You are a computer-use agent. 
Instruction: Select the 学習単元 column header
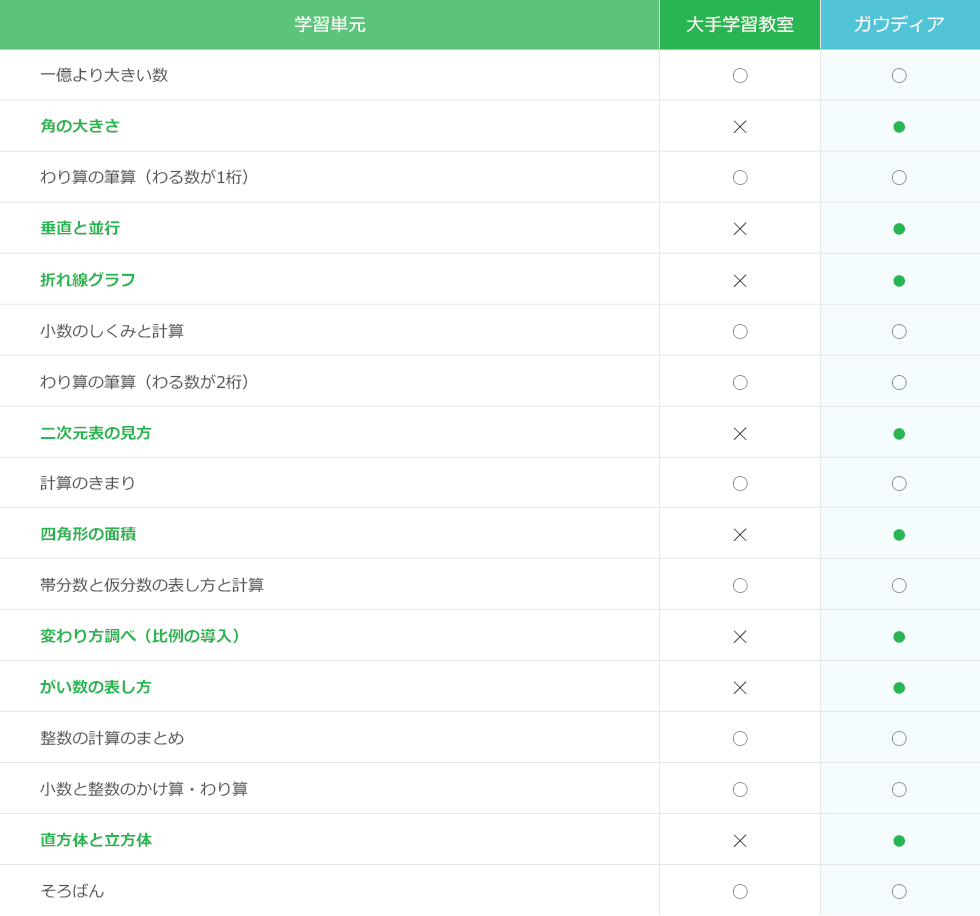330,25
